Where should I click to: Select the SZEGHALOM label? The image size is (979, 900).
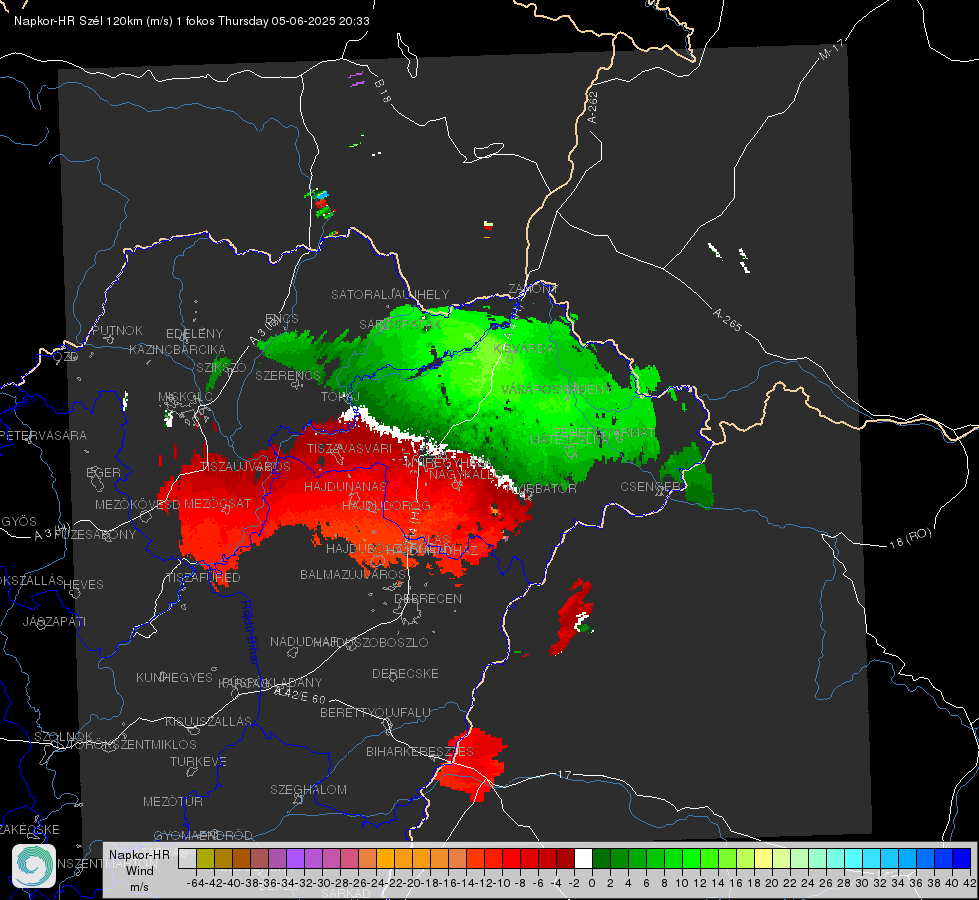[308, 789]
